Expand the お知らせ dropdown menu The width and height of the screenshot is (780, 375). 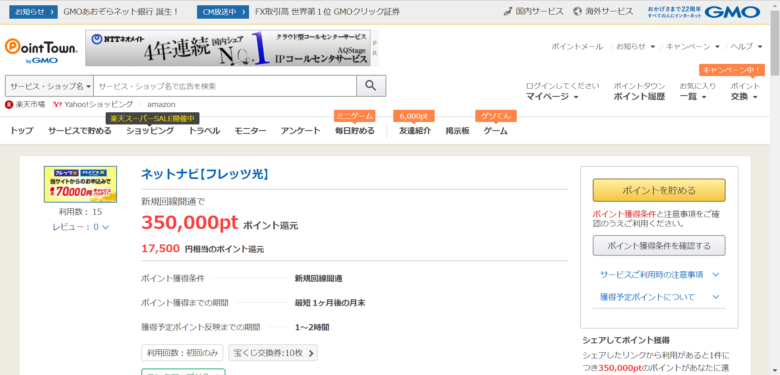tap(635, 46)
